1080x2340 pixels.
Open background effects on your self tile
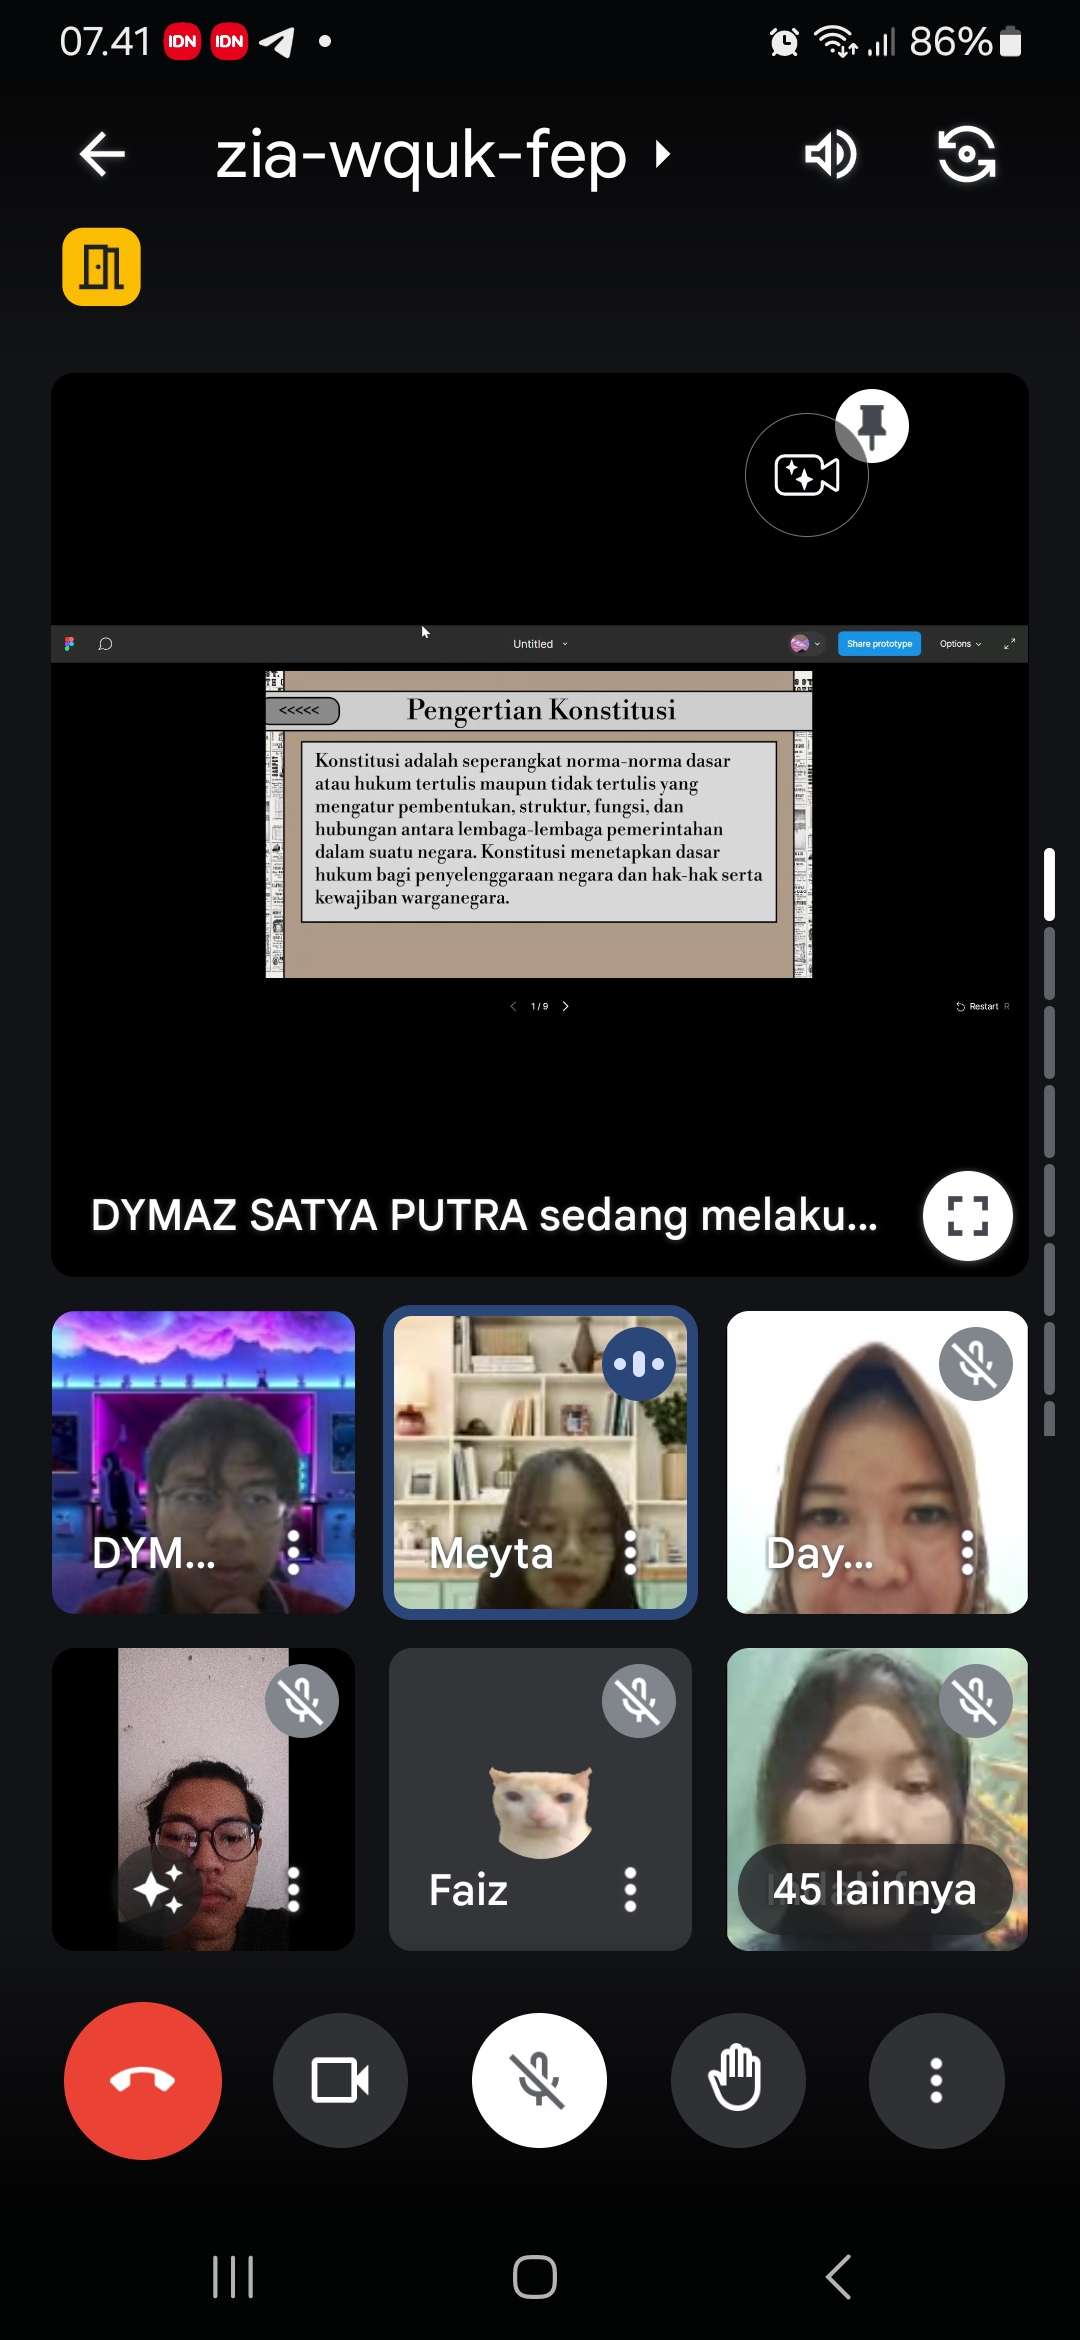(x=158, y=1889)
